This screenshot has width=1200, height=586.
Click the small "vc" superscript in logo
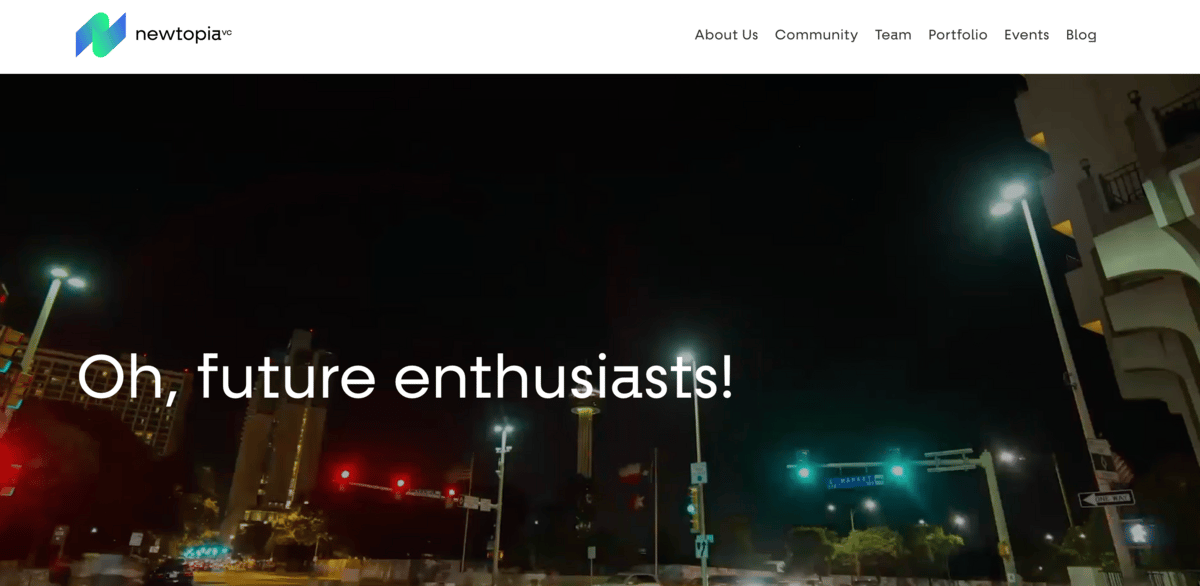click(227, 31)
